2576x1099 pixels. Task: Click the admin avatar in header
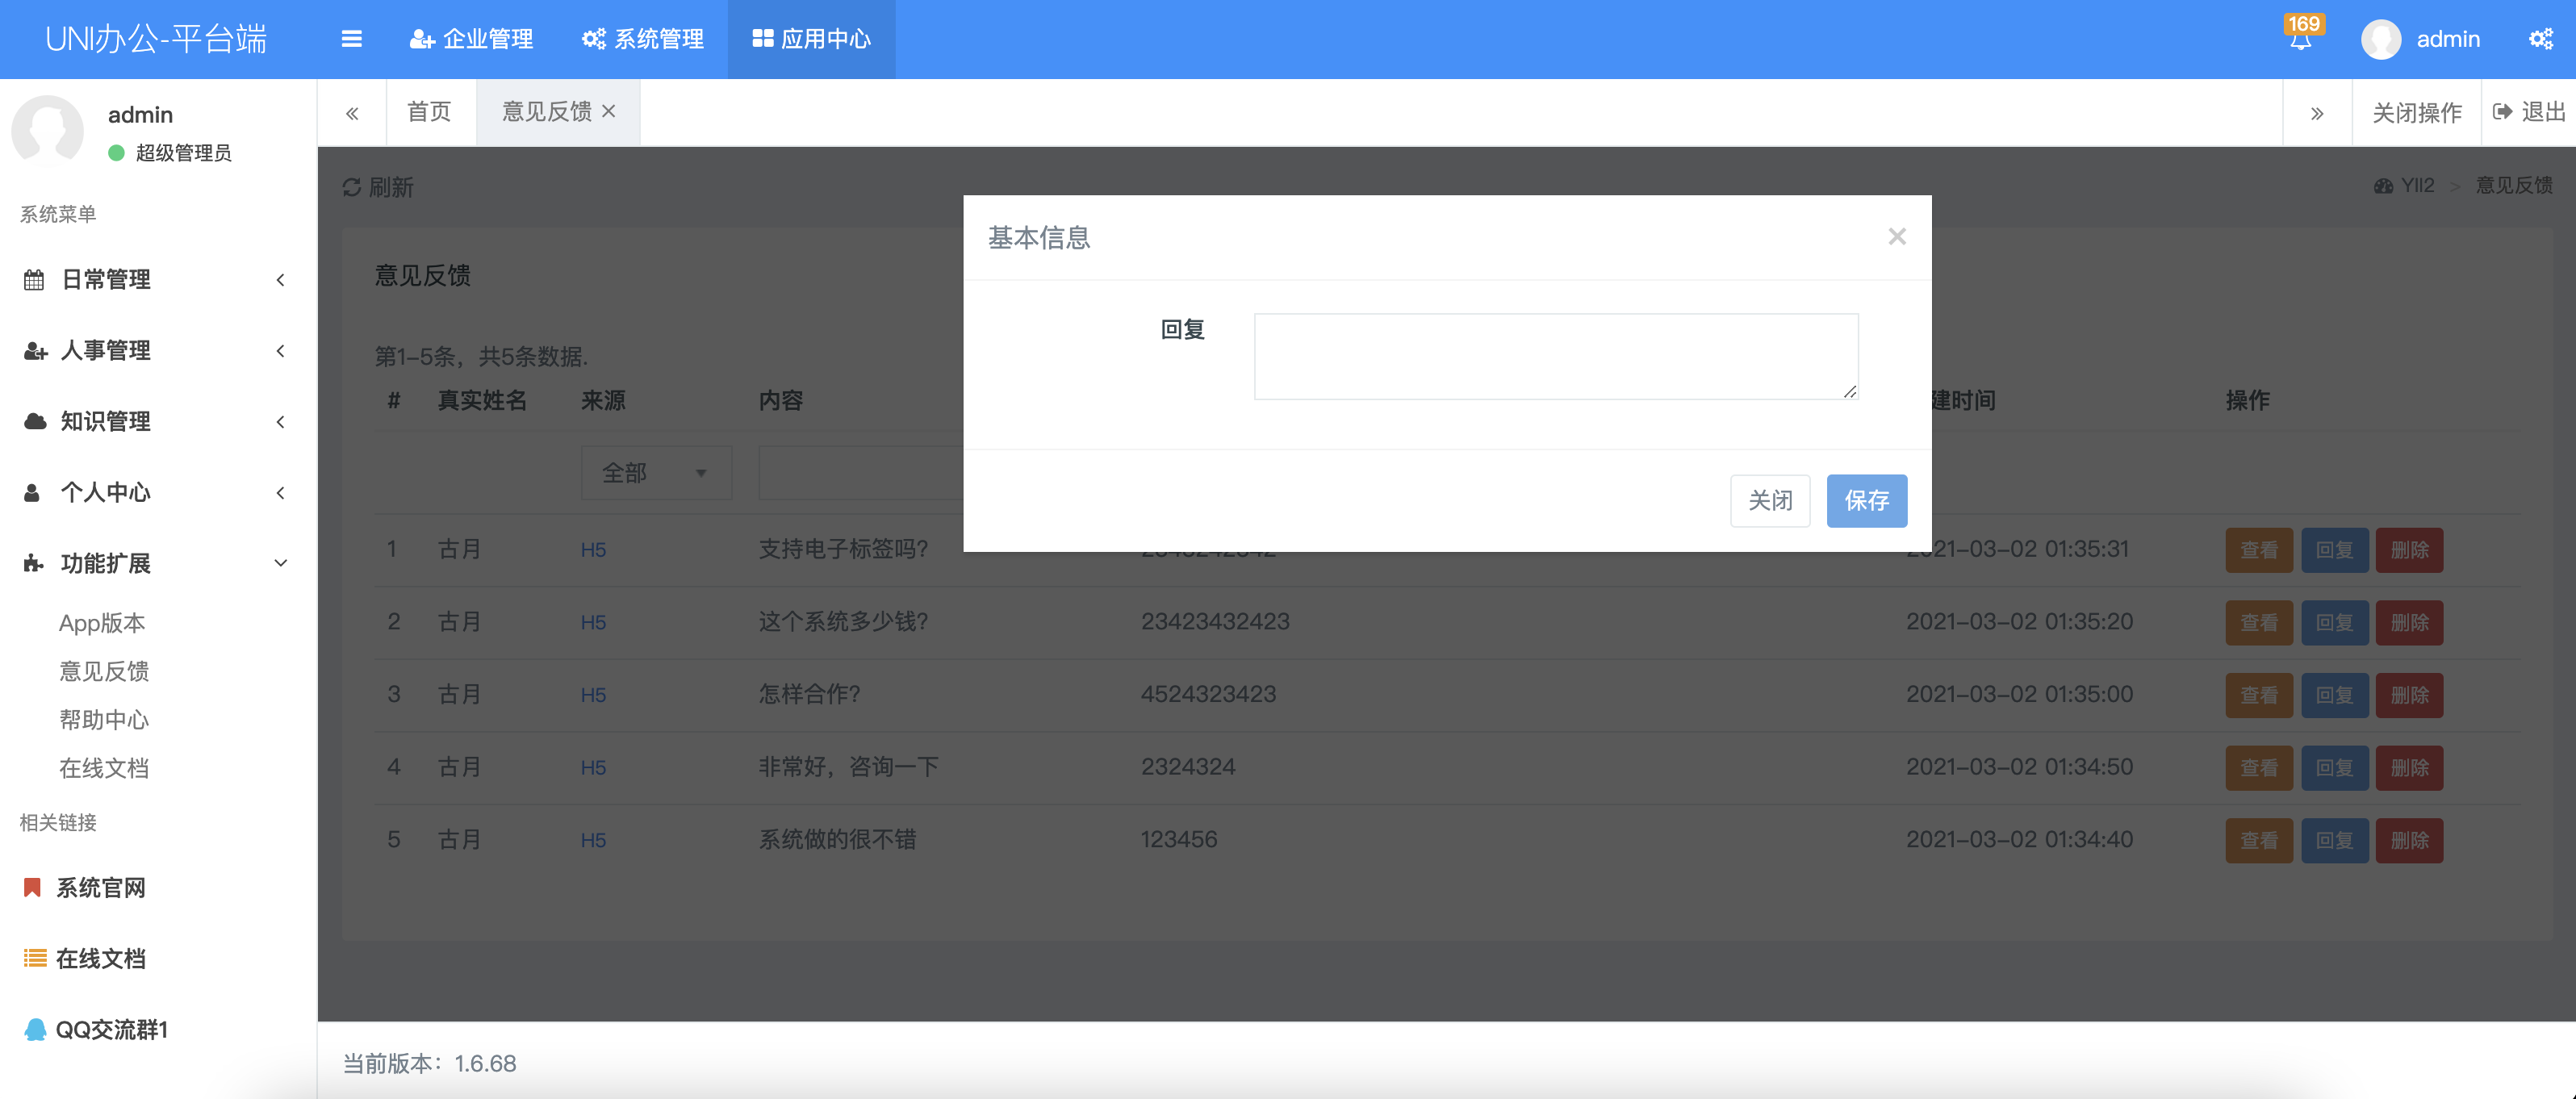pyautogui.click(x=2380, y=39)
